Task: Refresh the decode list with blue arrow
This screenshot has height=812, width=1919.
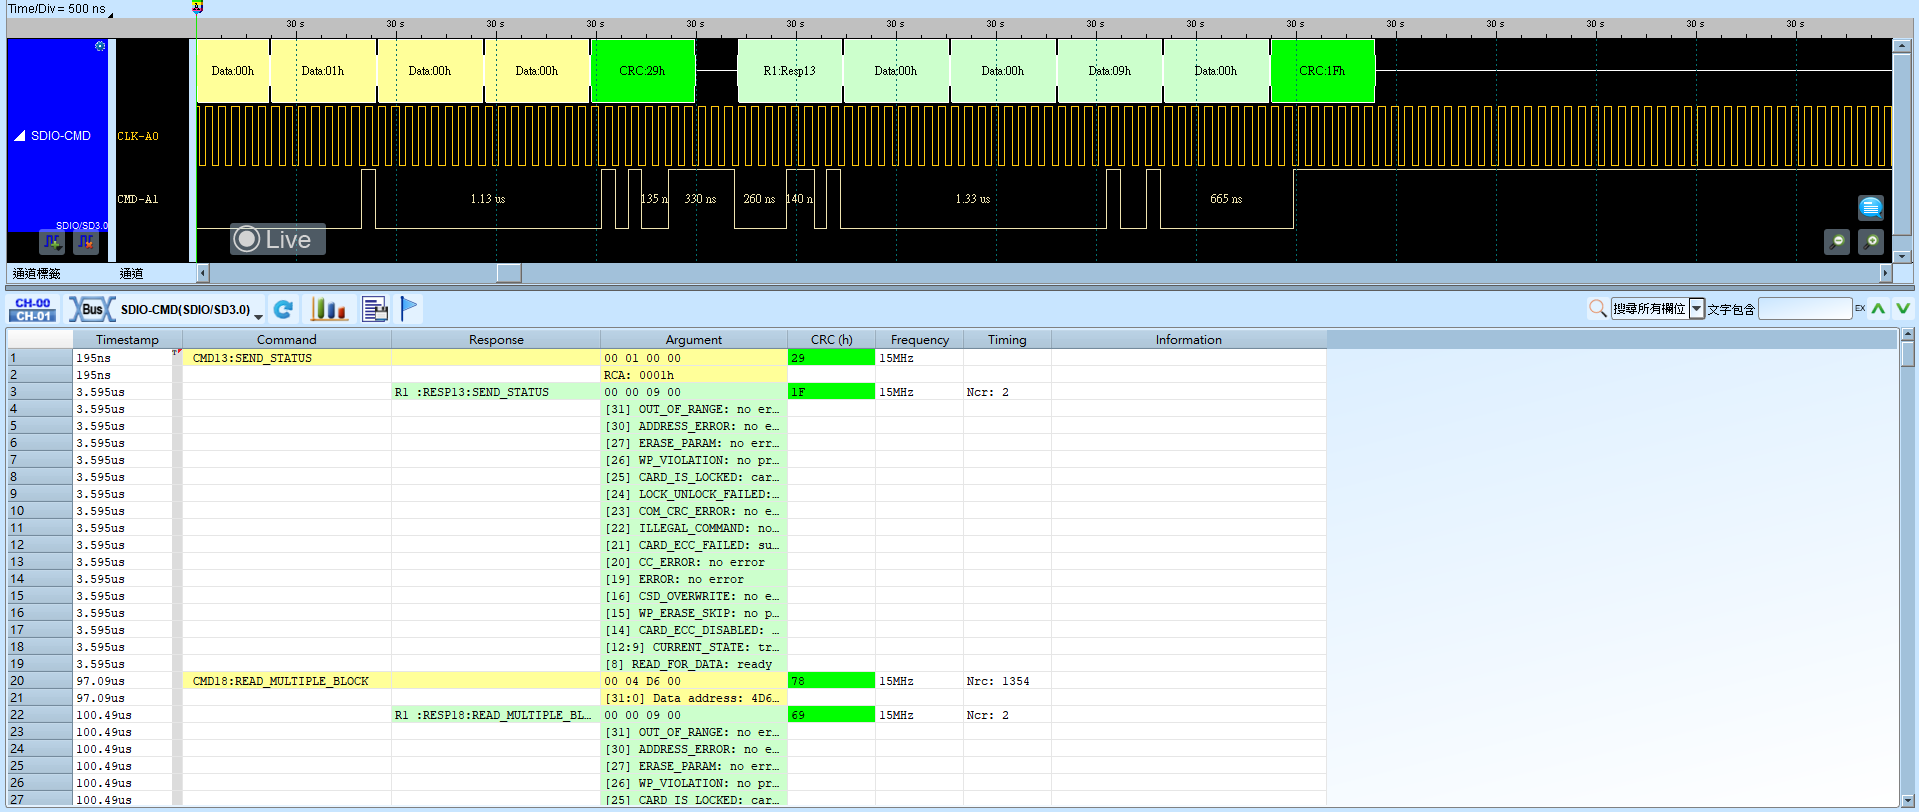Action: (x=284, y=310)
